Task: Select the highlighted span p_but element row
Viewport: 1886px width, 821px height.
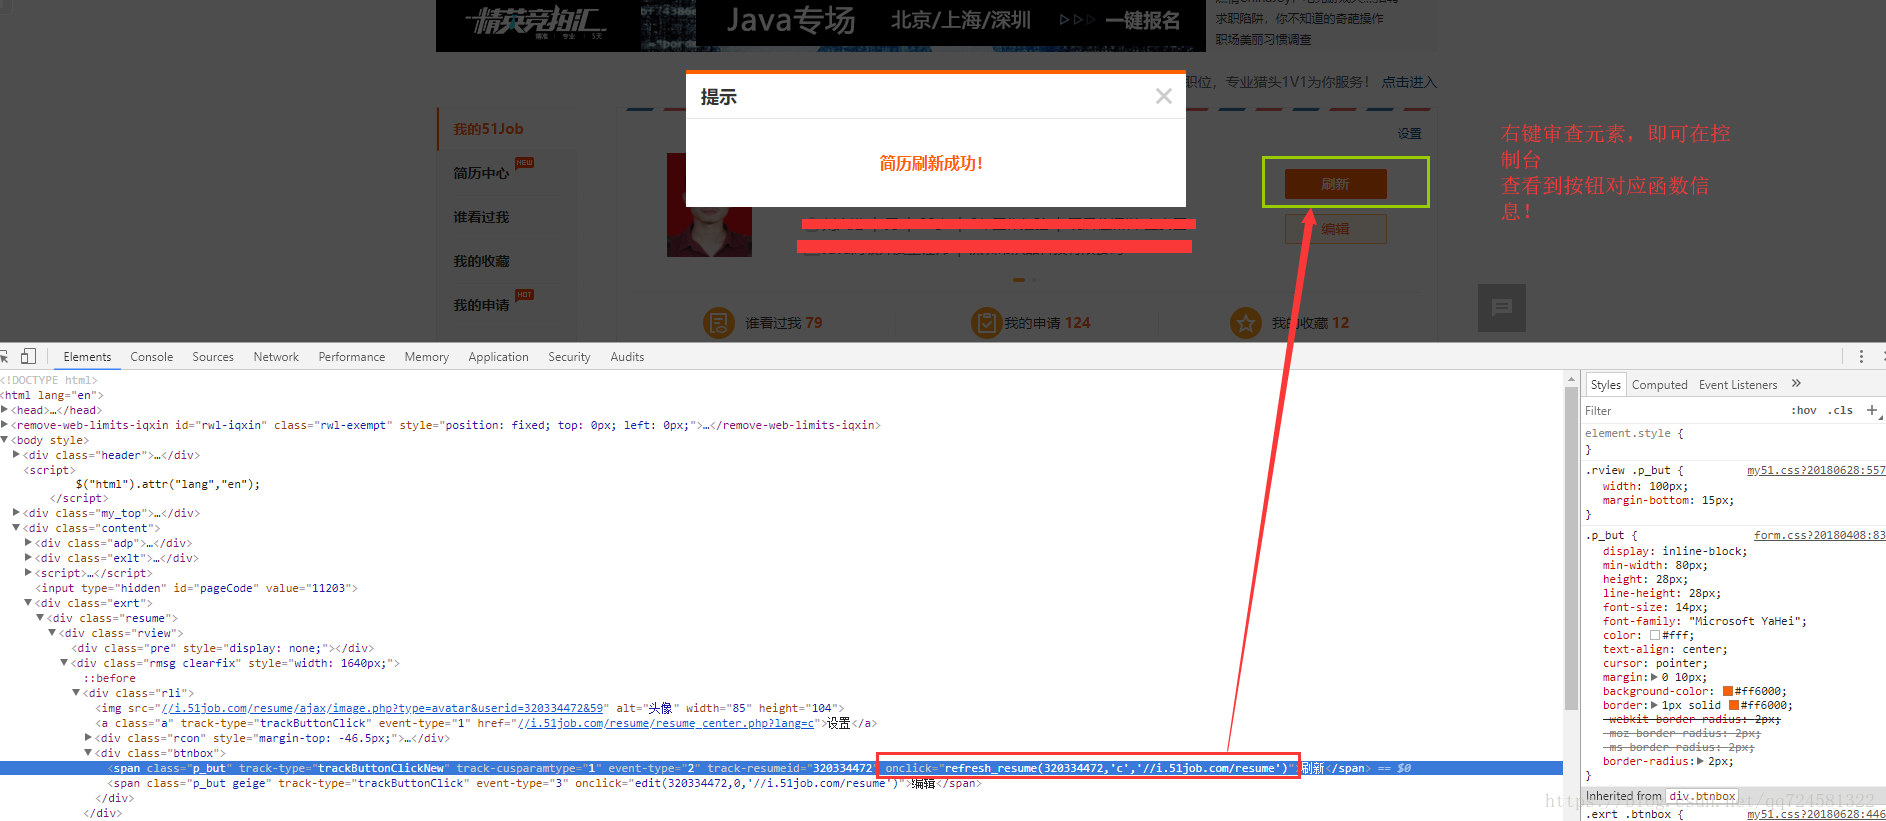Action: click(x=781, y=768)
